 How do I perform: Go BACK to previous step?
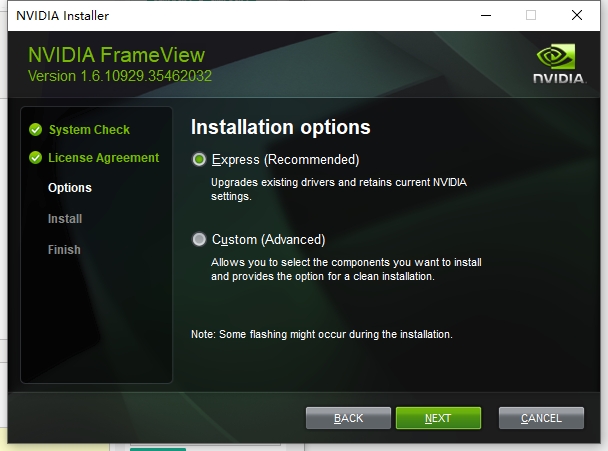coord(348,418)
